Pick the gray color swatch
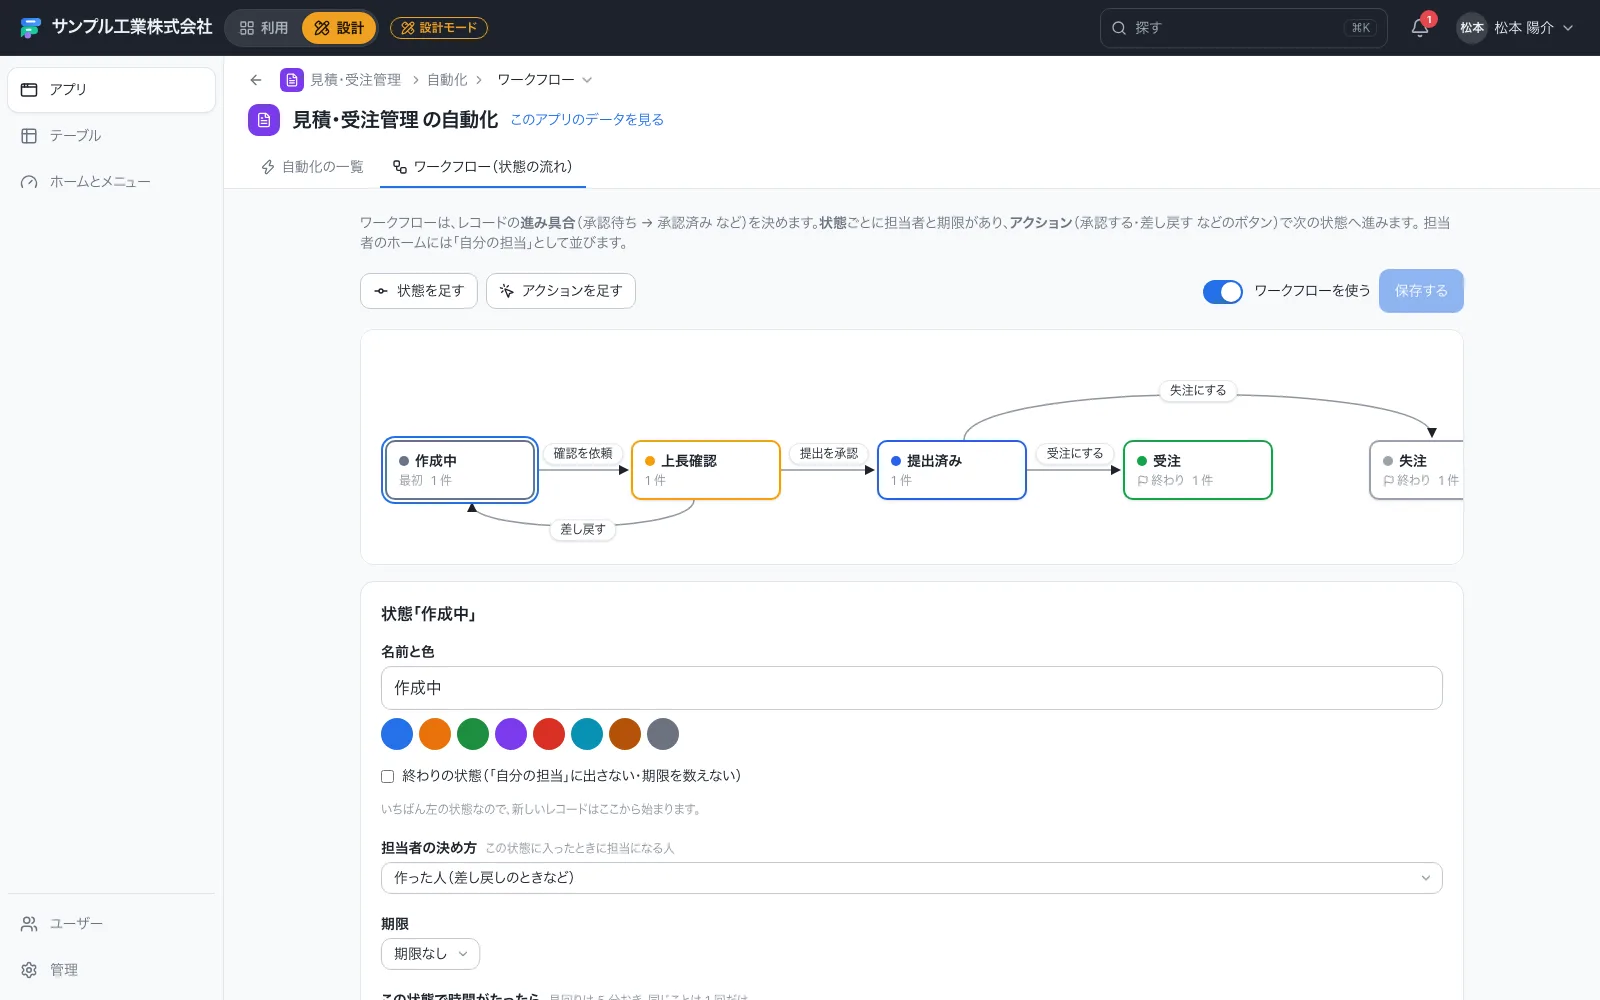The height and width of the screenshot is (1000, 1600). 663,734
